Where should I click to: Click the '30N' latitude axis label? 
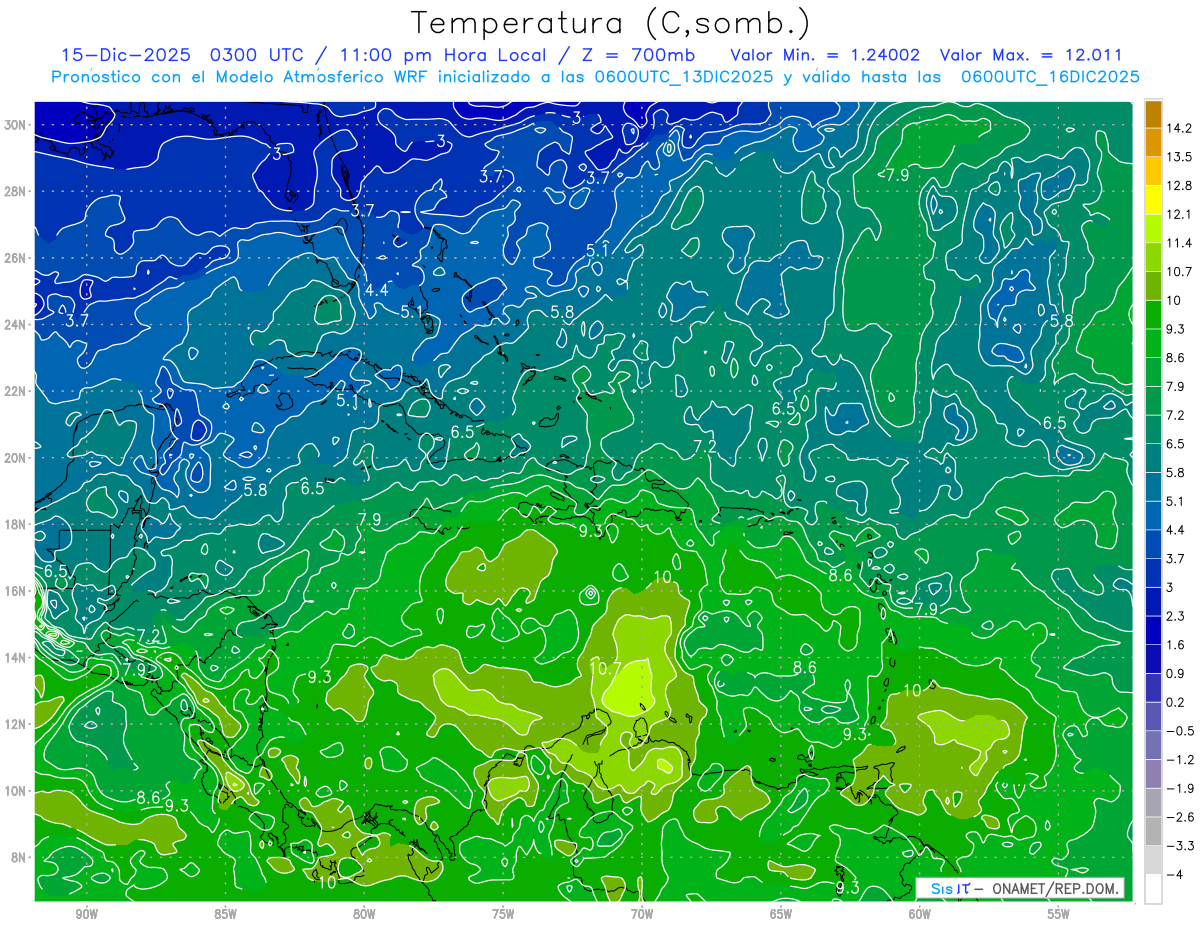click(x=17, y=125)
